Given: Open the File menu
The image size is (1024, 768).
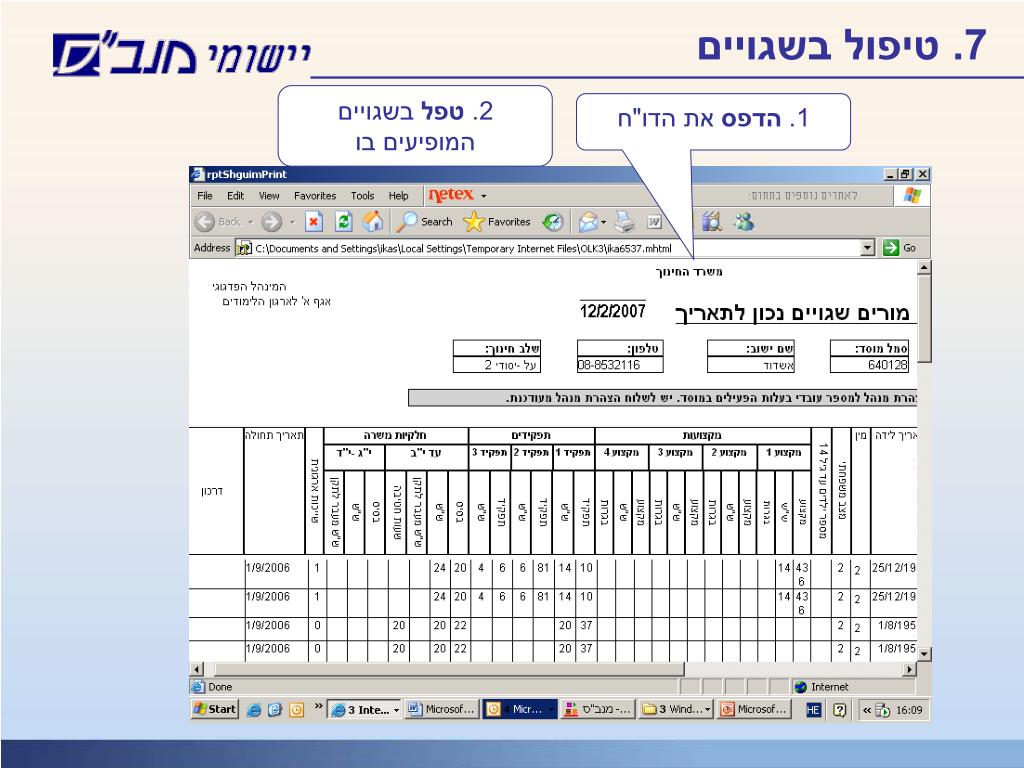Looking at the screenshot, I should (204, 195).
